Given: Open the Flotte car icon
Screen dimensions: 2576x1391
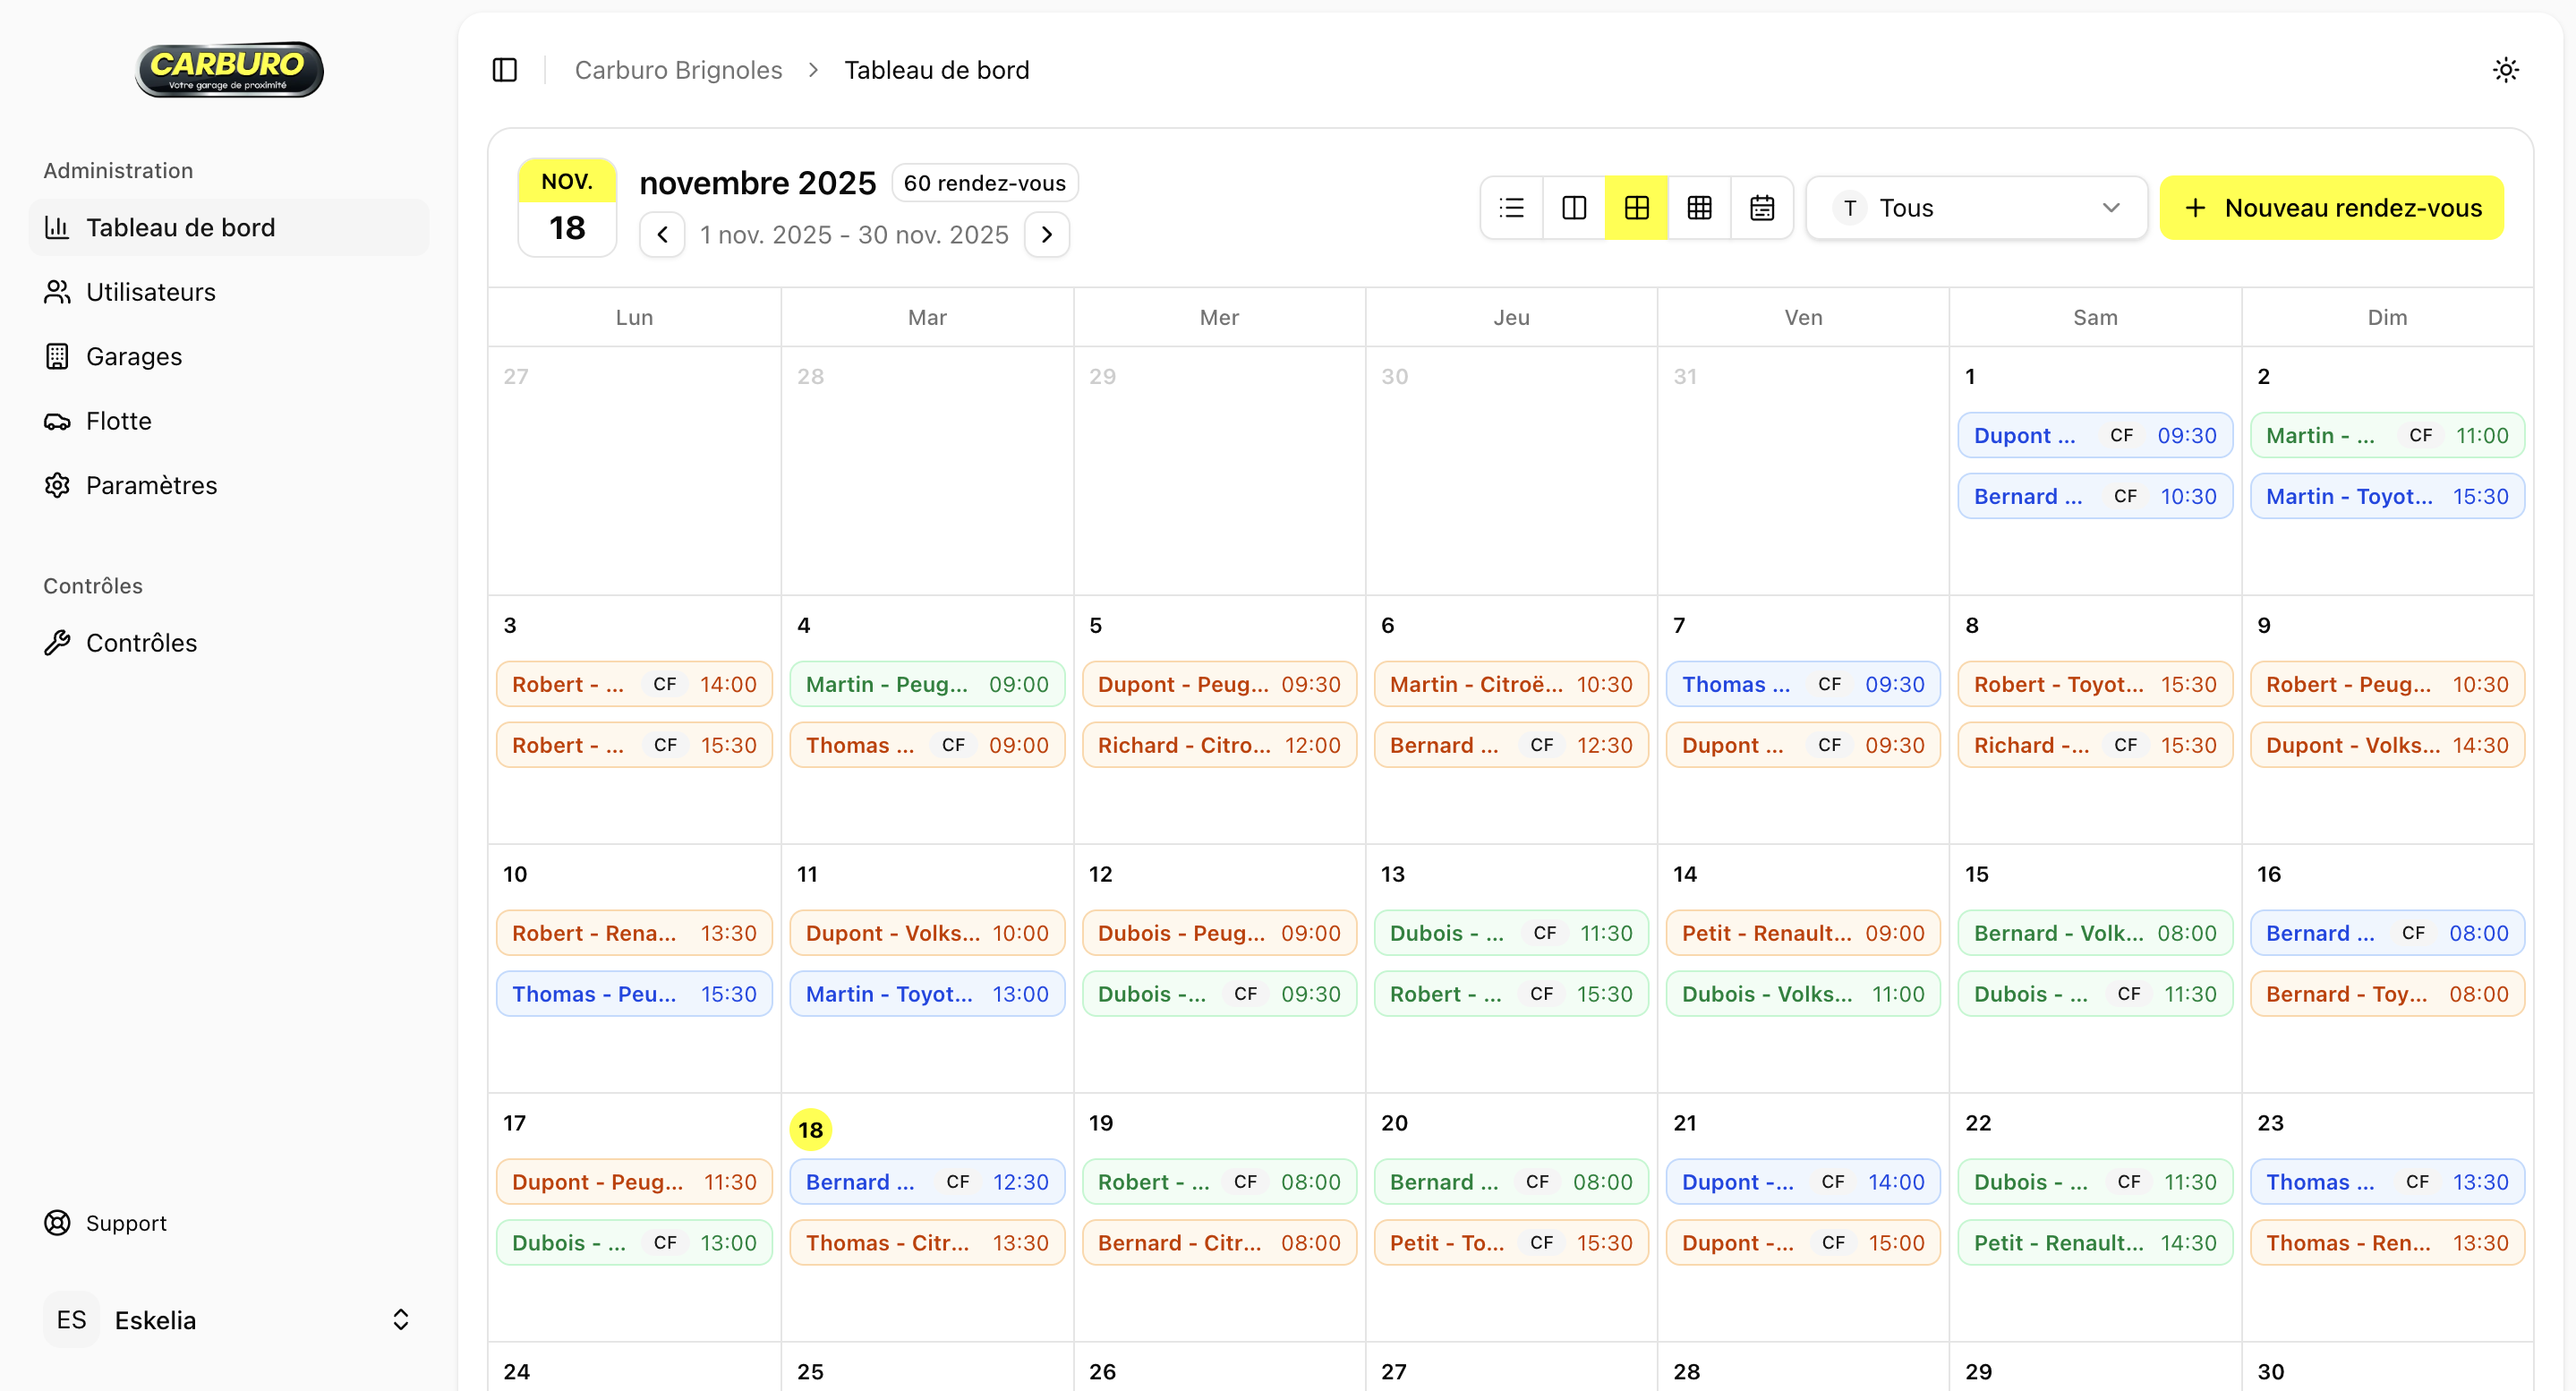Looking at the screenshot, I should (x=57, y=421).
